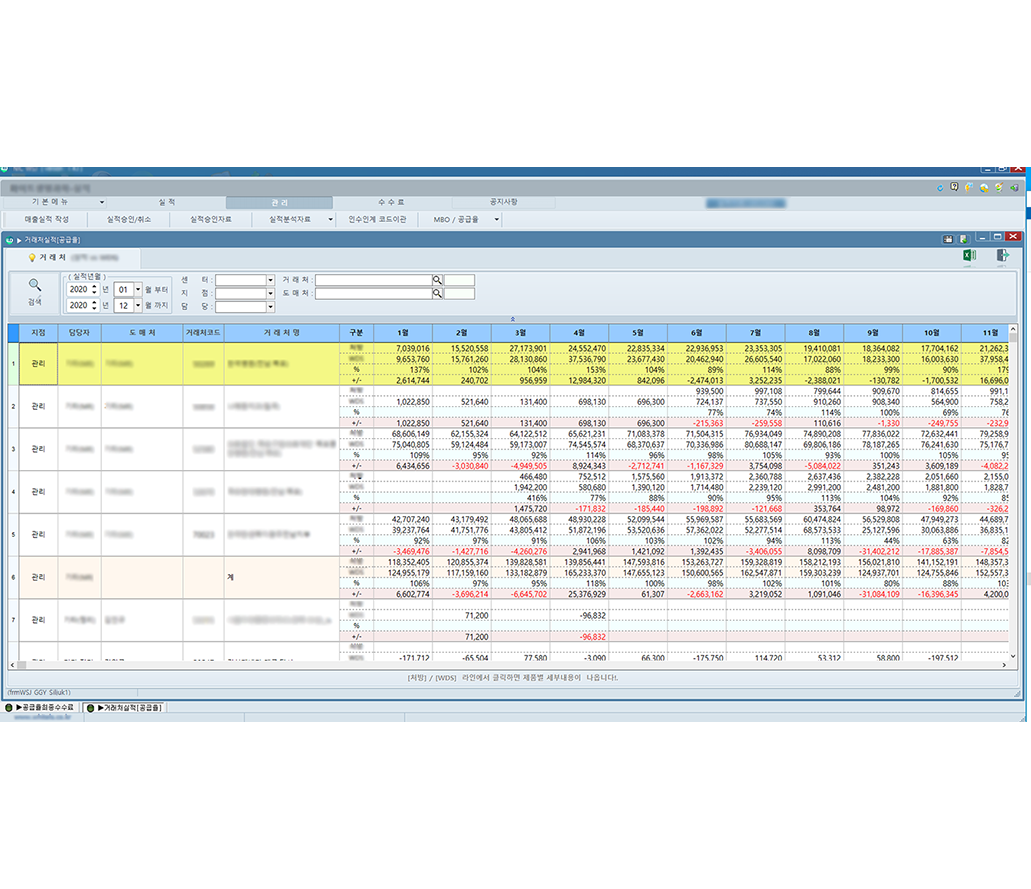The image size is (1031, 889).
Task: Open the 실적 menu tab
Action: [167, 202]
